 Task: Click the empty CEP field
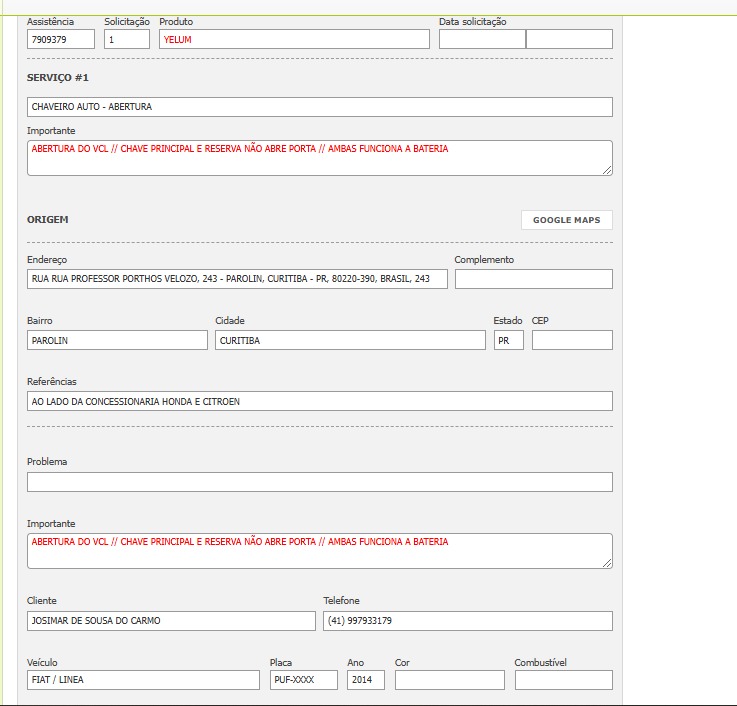click(x=572, y=340)
